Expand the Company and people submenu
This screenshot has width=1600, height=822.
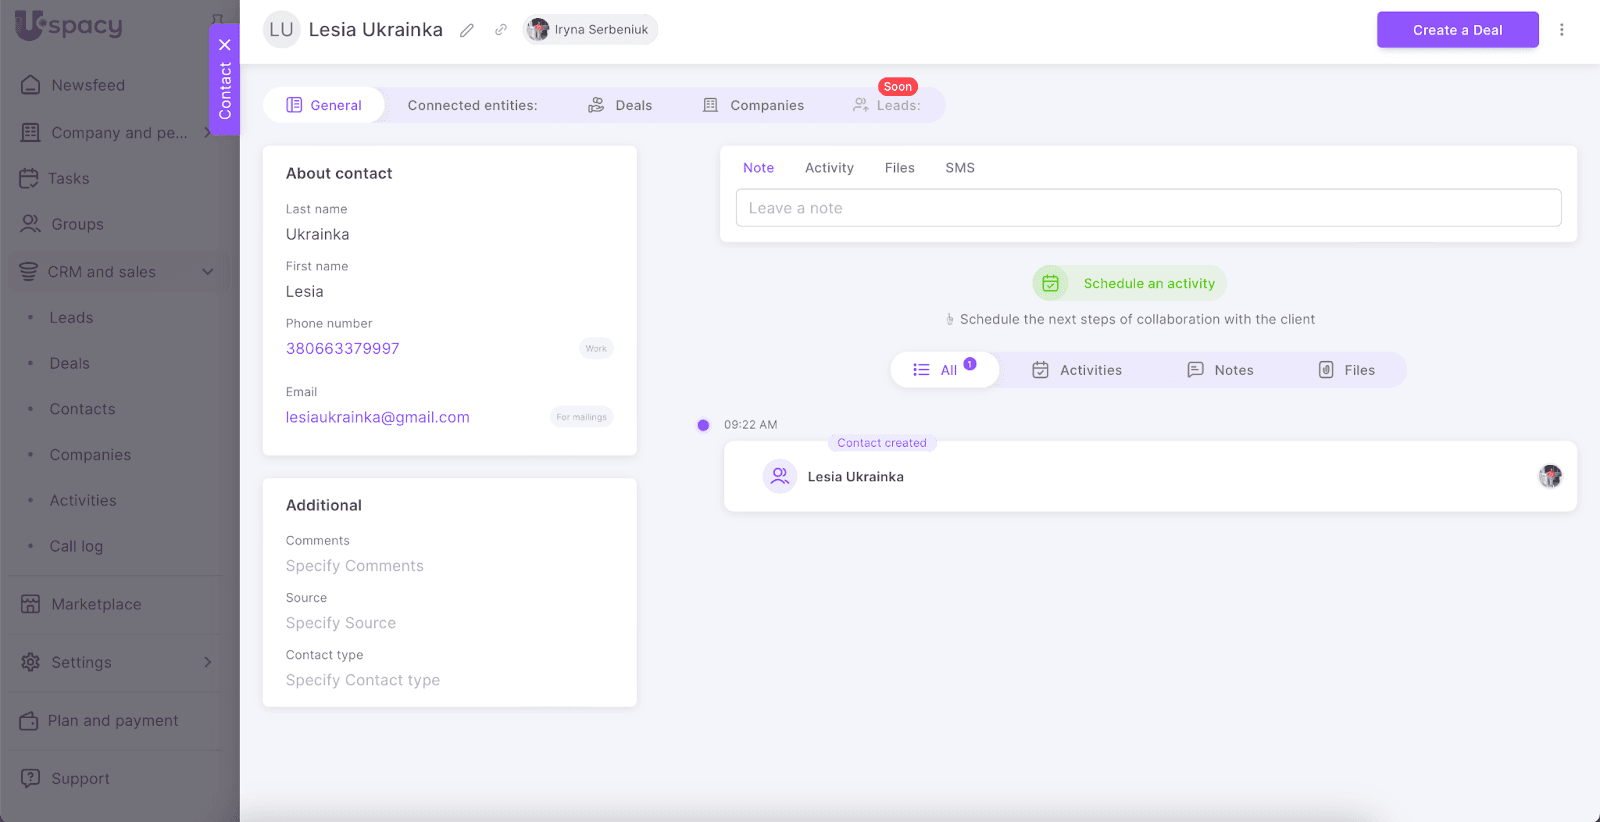206,132
